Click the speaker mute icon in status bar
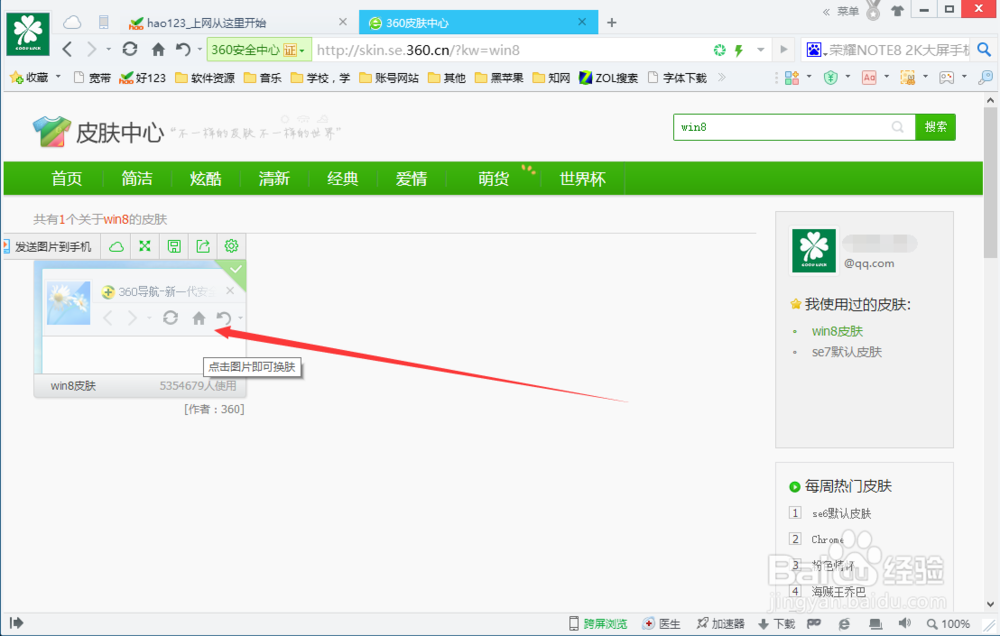The height and width of the screenshot is (636, 1000). pos(904,623)
